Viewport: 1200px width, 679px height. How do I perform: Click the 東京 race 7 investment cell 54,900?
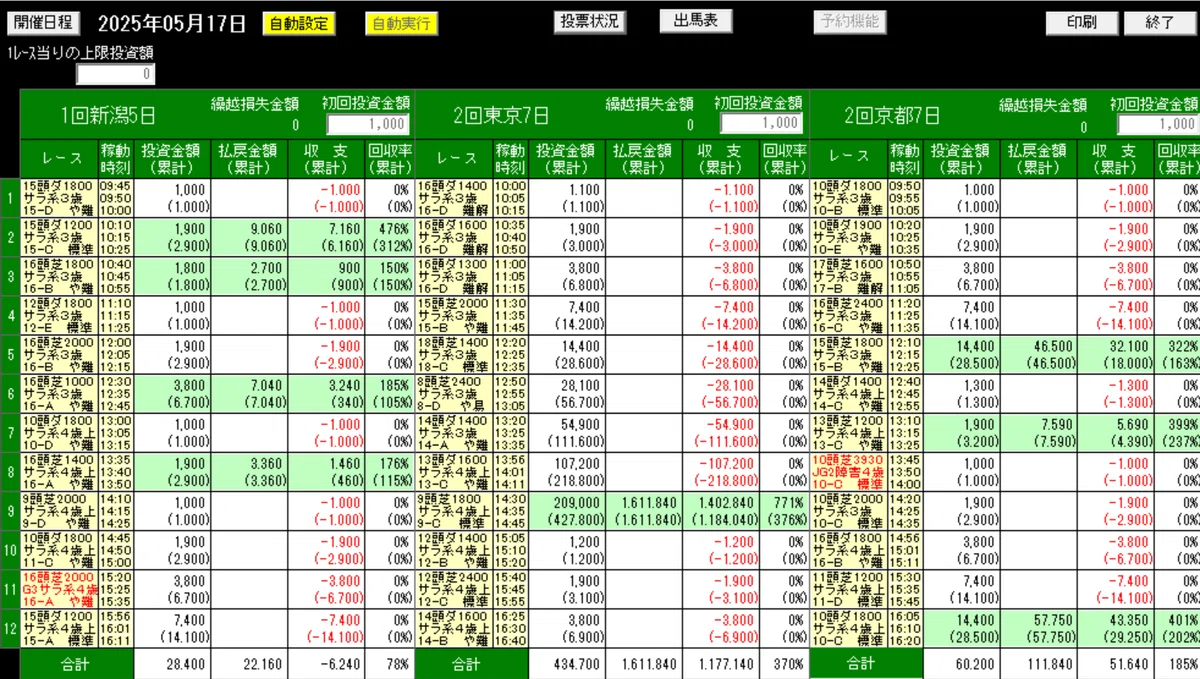coord(567,433)
